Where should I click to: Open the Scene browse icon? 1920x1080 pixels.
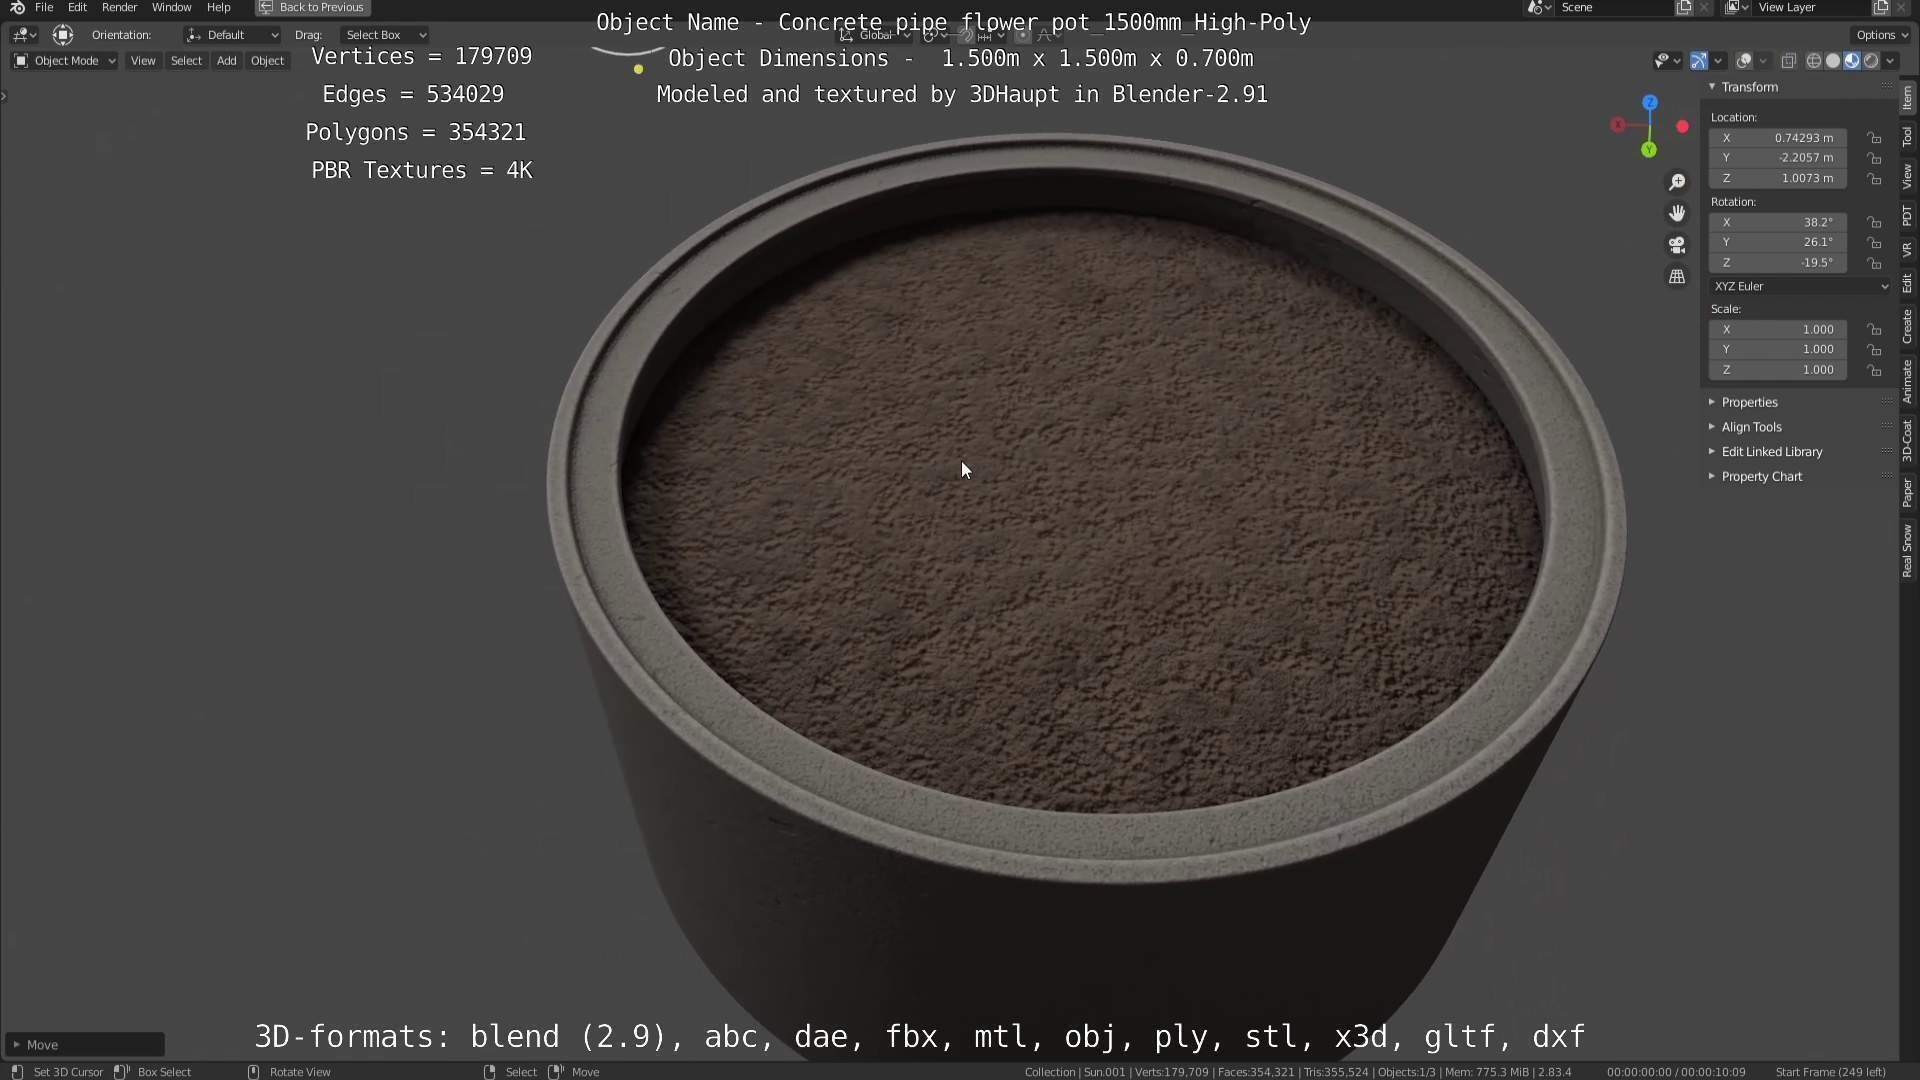[x=1540, y=7]
